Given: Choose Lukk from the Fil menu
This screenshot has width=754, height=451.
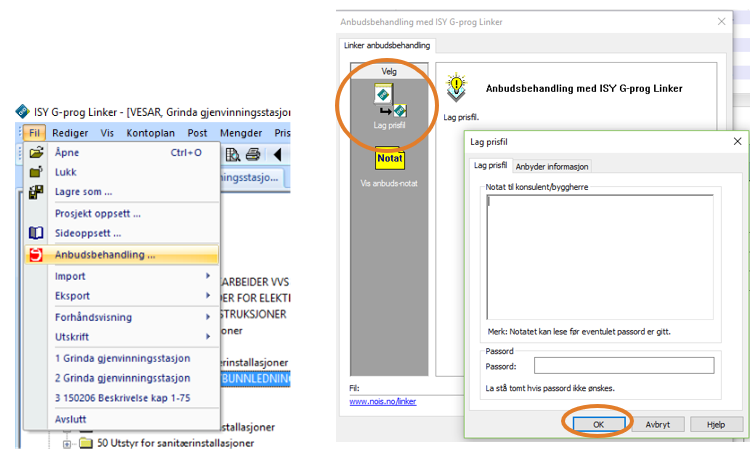Looking at the screenshot, I should 122,172.
